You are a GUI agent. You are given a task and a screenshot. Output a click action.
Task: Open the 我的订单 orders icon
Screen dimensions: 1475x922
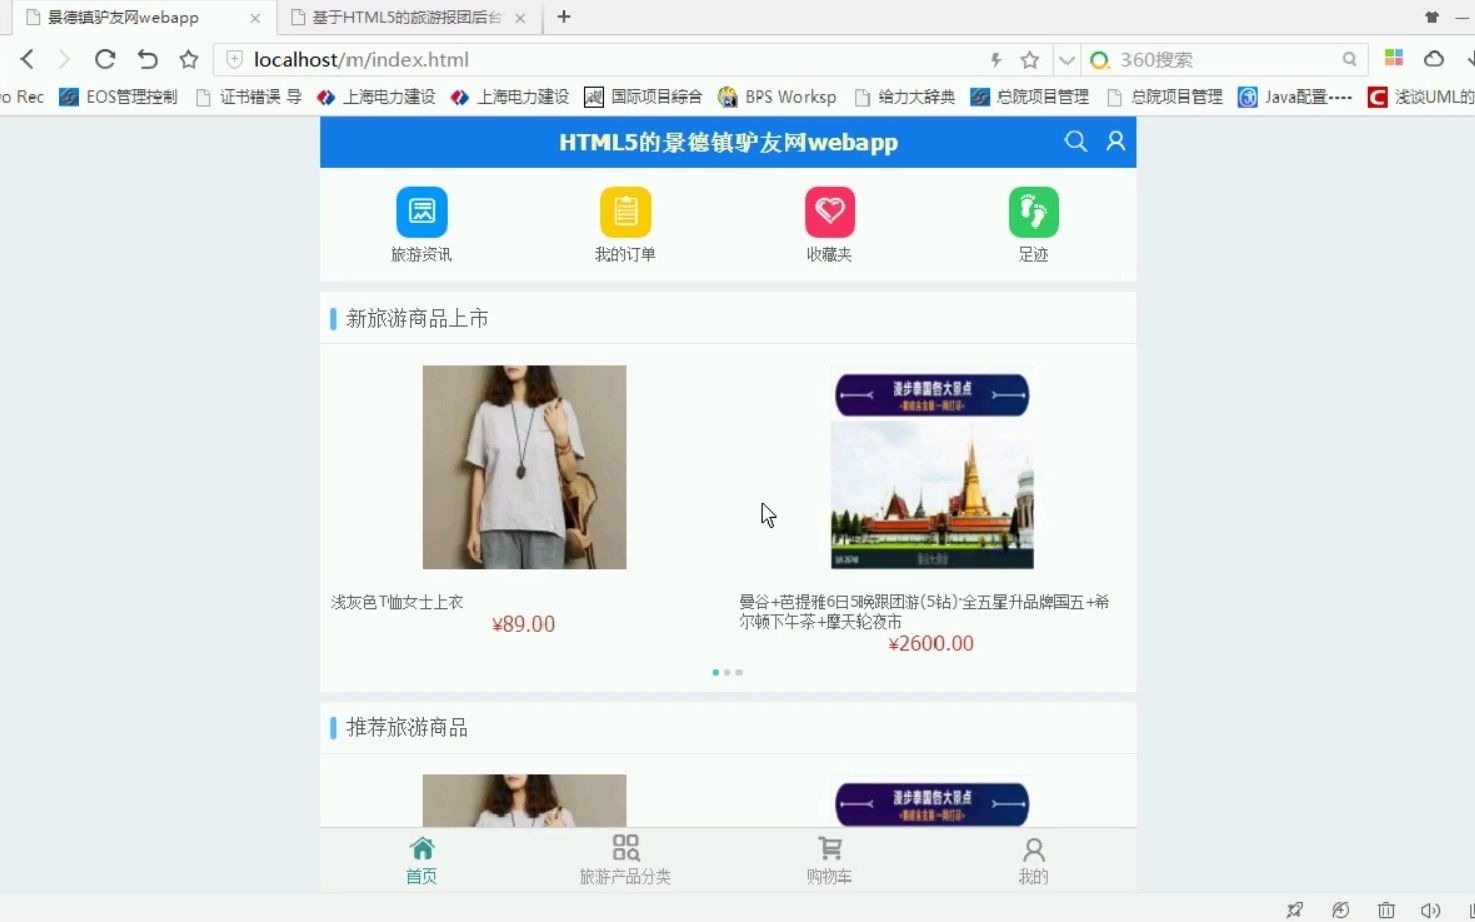point(625,212)
